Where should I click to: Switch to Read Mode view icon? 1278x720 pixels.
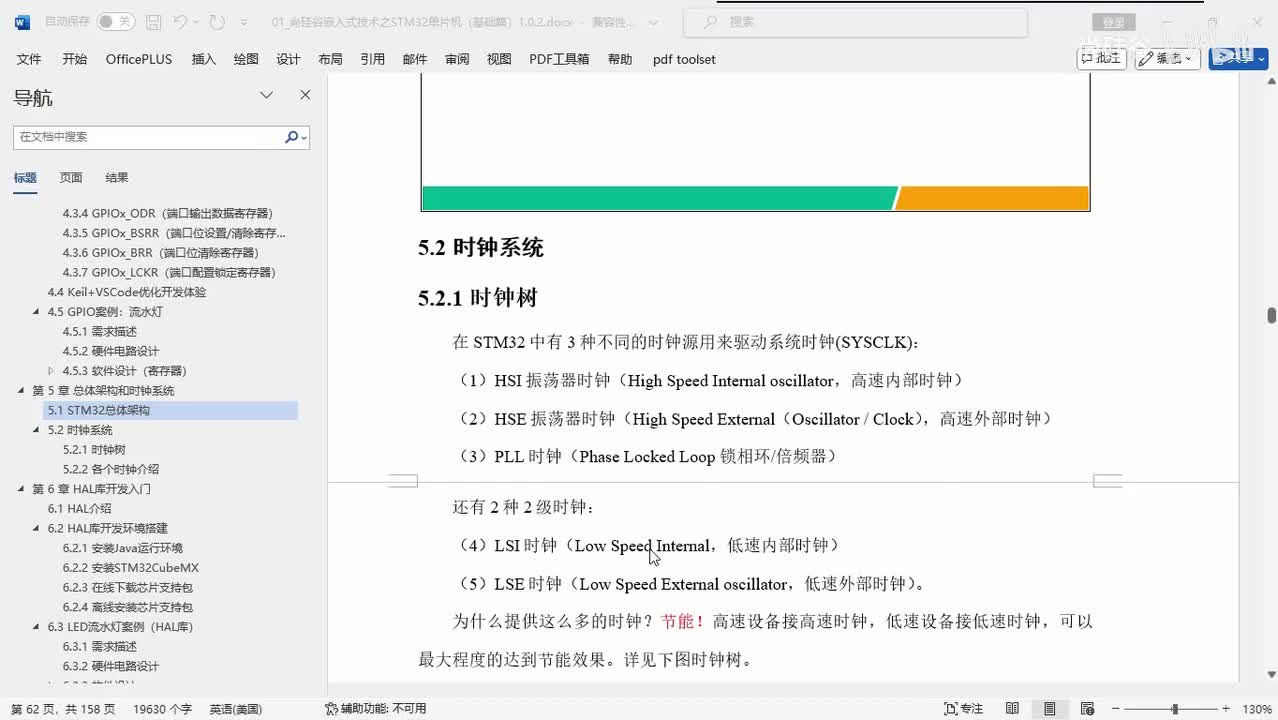[1012, 709]
